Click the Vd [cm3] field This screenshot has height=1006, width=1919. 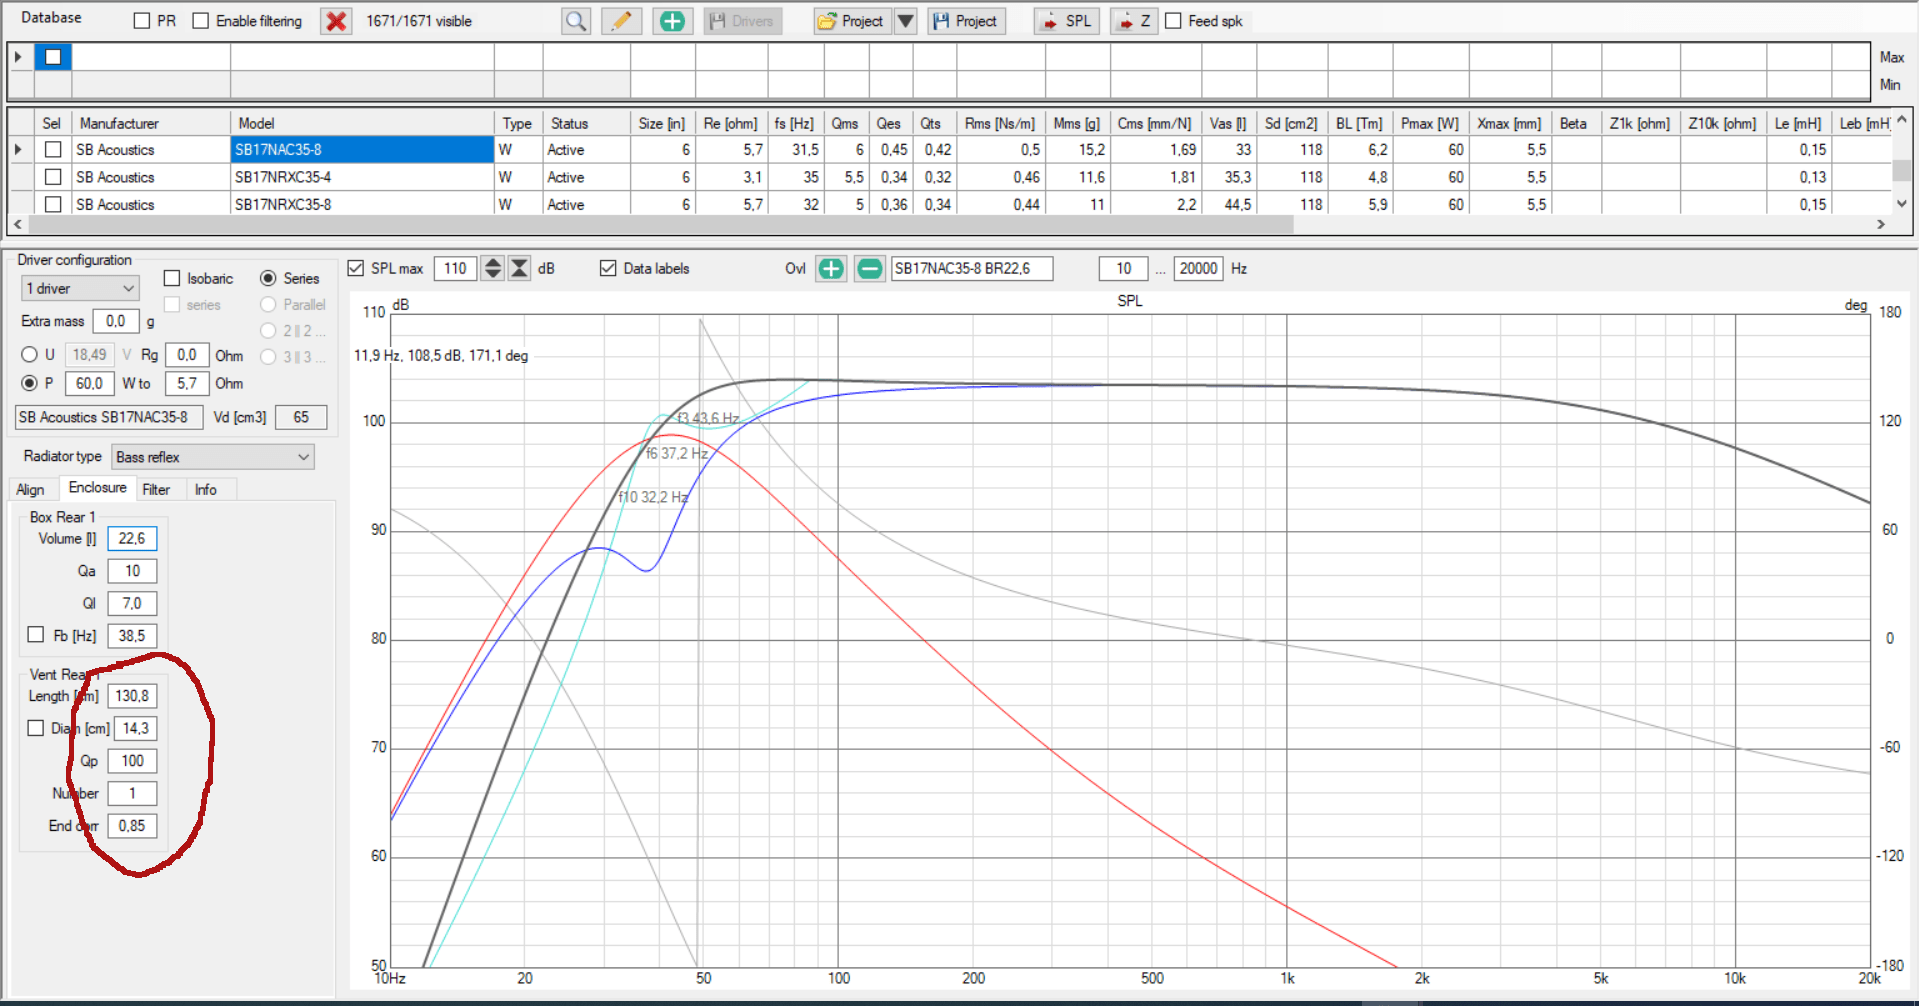pos(301,417)
